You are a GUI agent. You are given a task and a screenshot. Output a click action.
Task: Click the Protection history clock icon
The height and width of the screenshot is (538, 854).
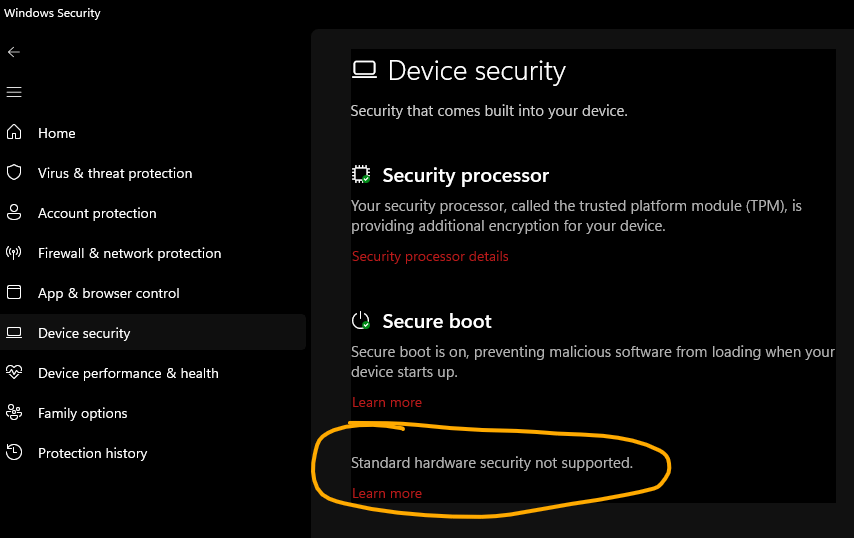[x=14, y=453]
